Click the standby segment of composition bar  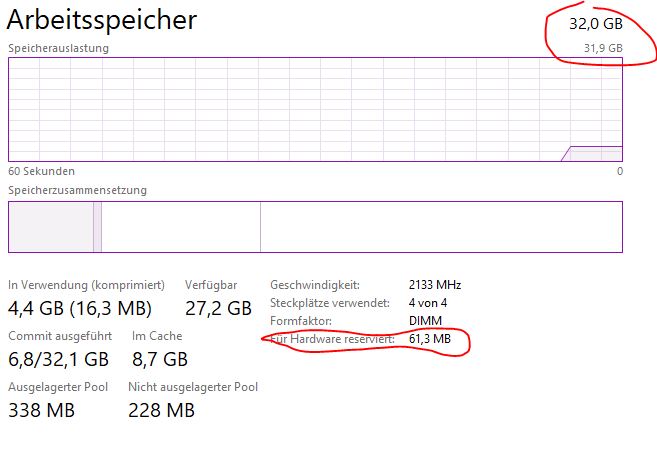pos(180,227)
